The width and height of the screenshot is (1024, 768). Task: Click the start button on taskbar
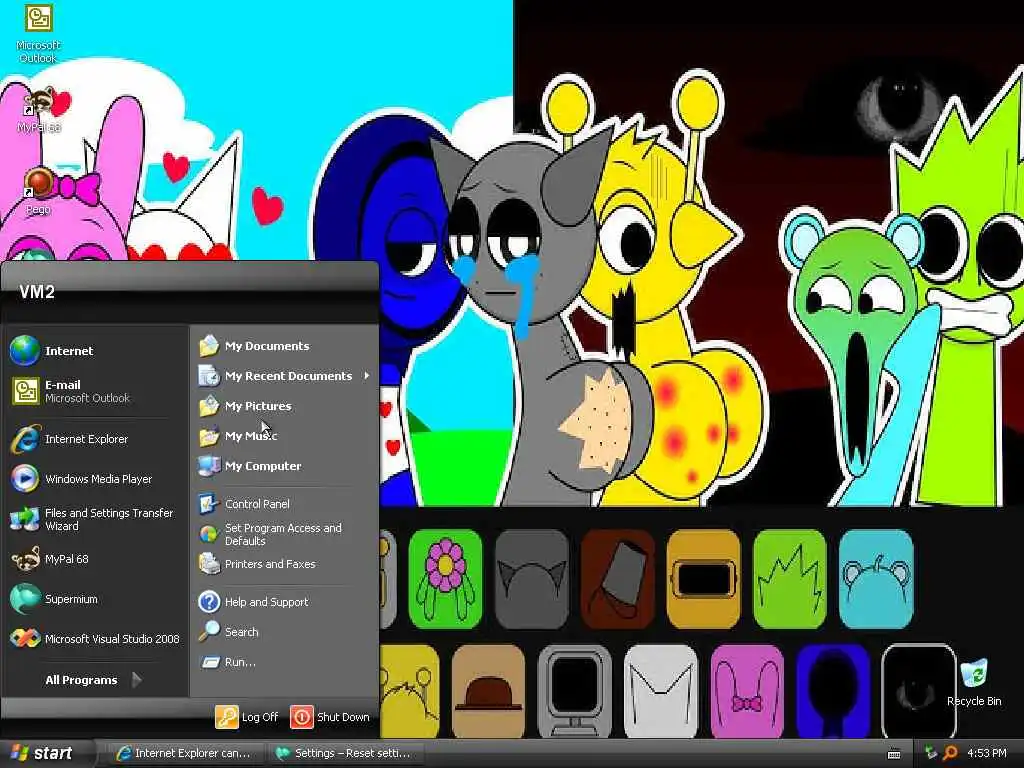(44, 753)
